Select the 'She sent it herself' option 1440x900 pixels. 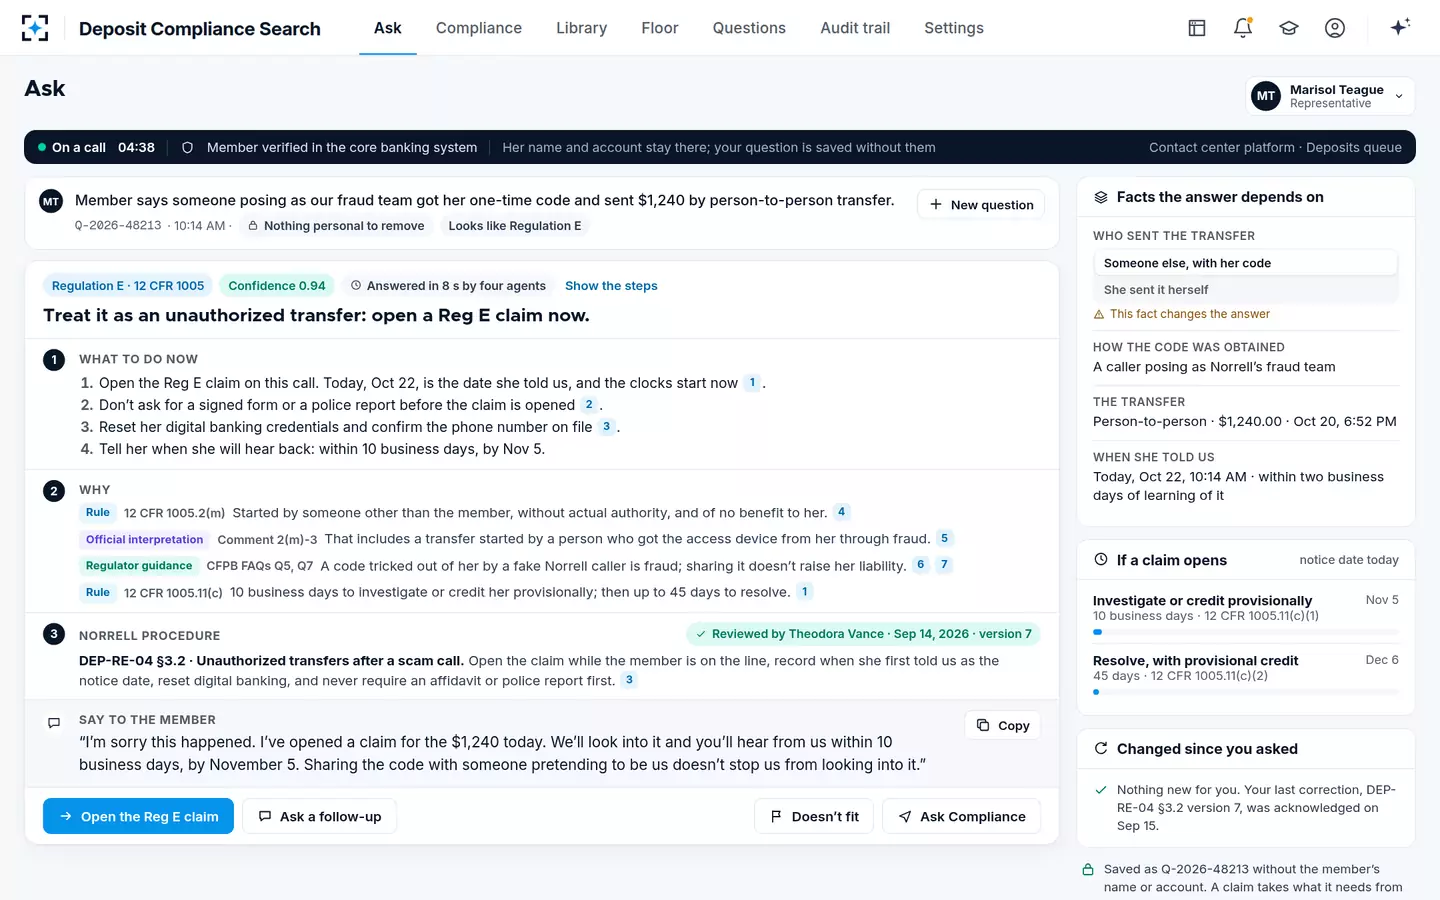(x=1245, y=290)
